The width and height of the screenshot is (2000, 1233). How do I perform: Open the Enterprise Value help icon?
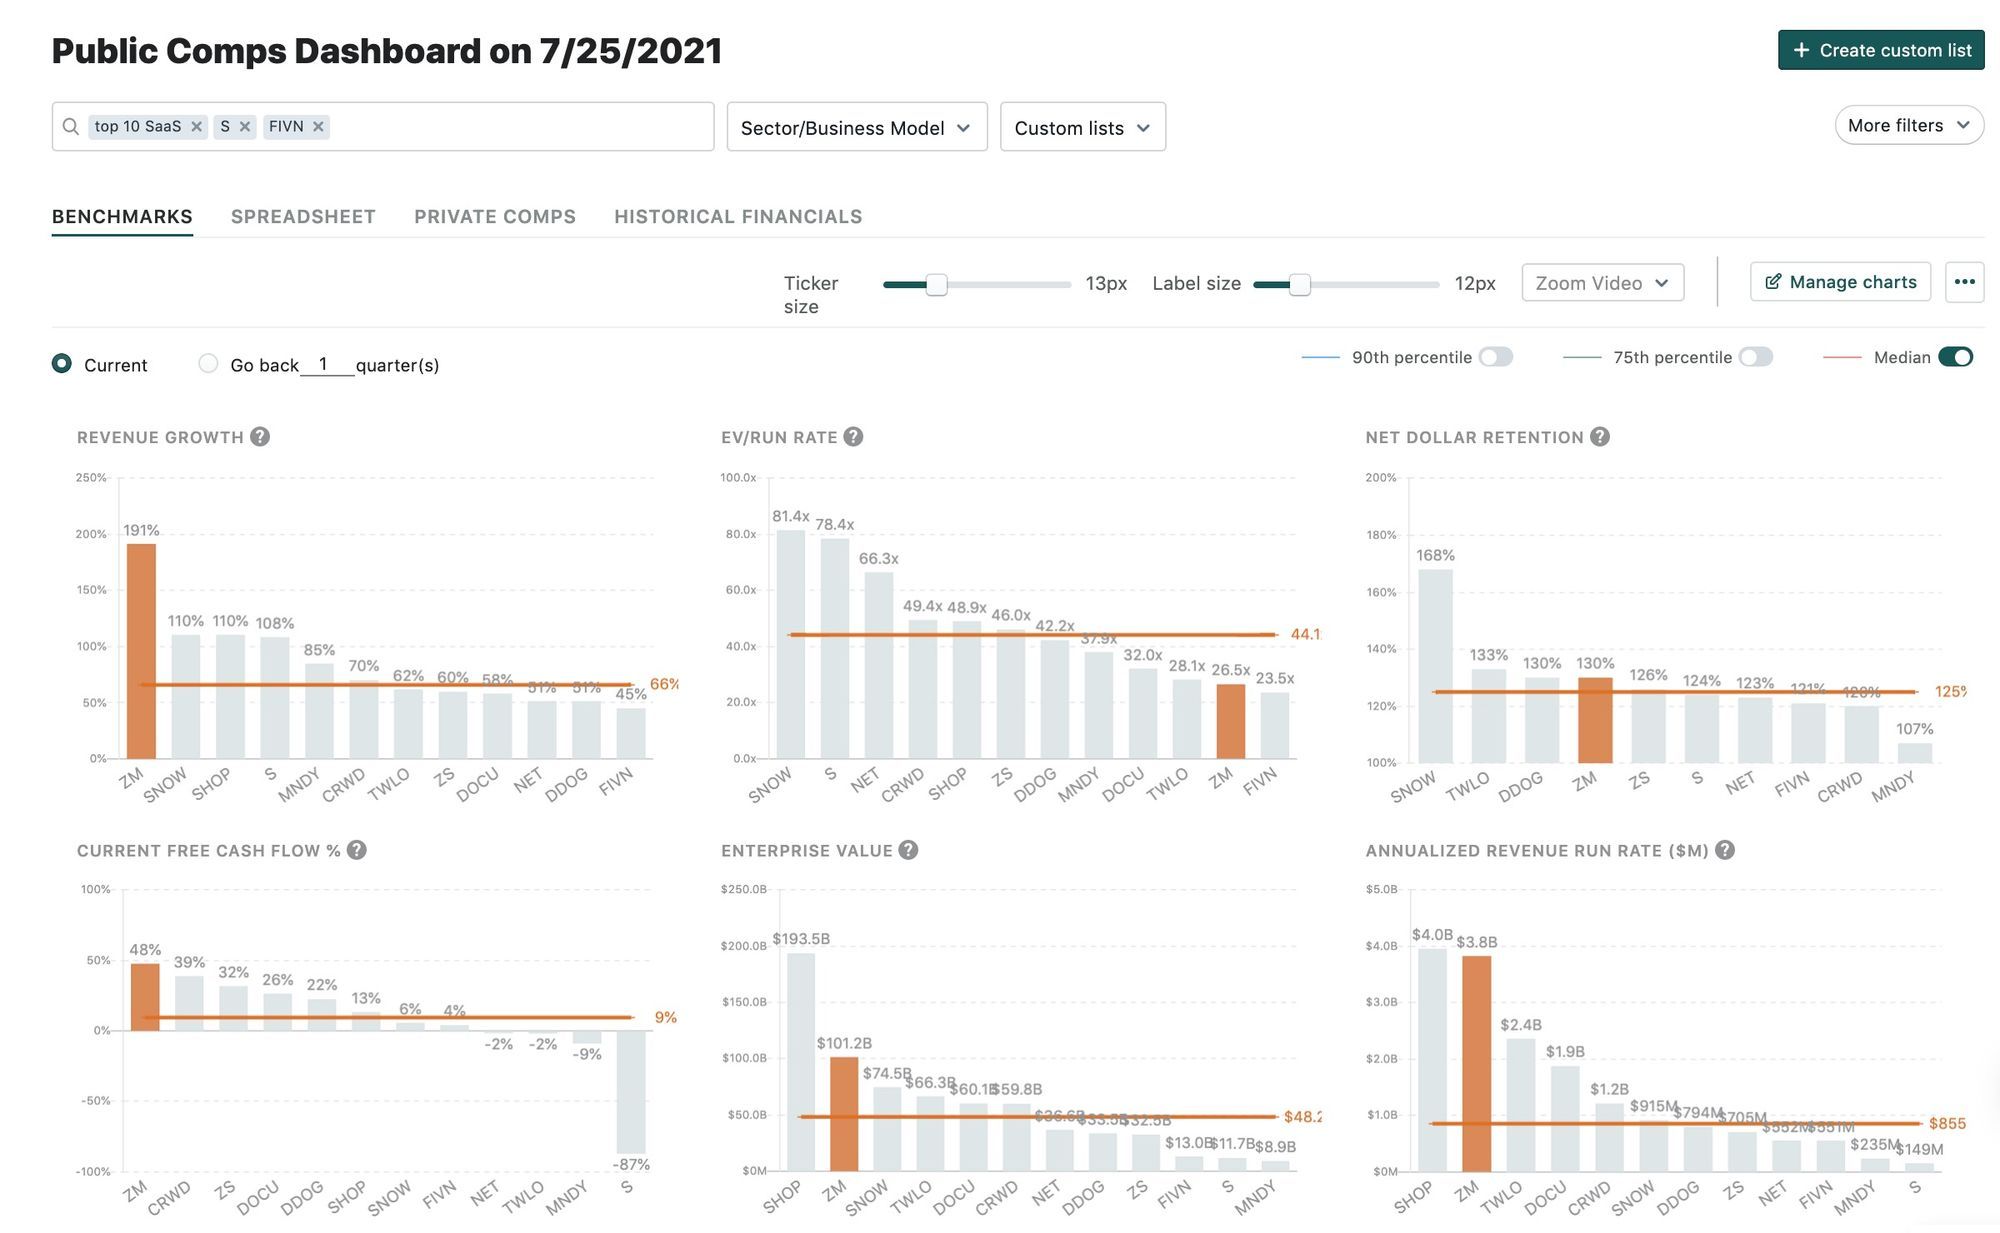point(907,849)
